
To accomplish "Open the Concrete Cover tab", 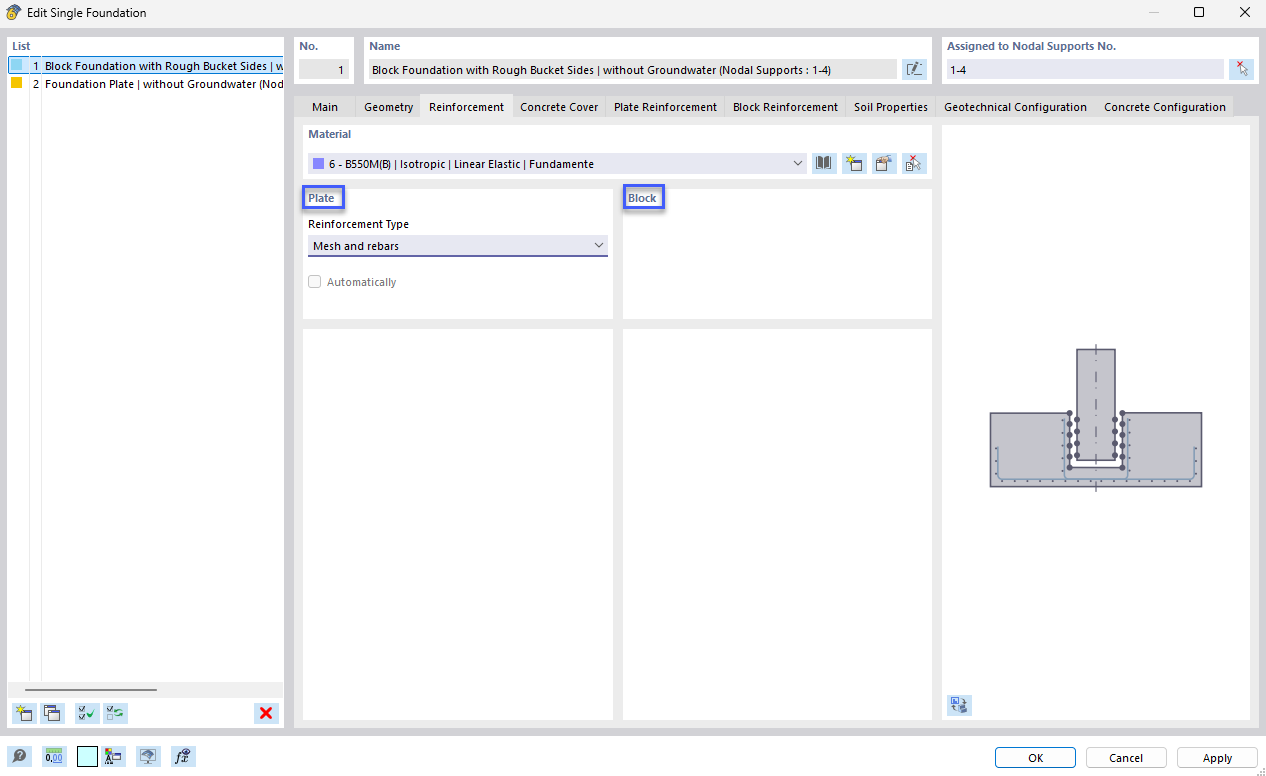I will point(559,107).
